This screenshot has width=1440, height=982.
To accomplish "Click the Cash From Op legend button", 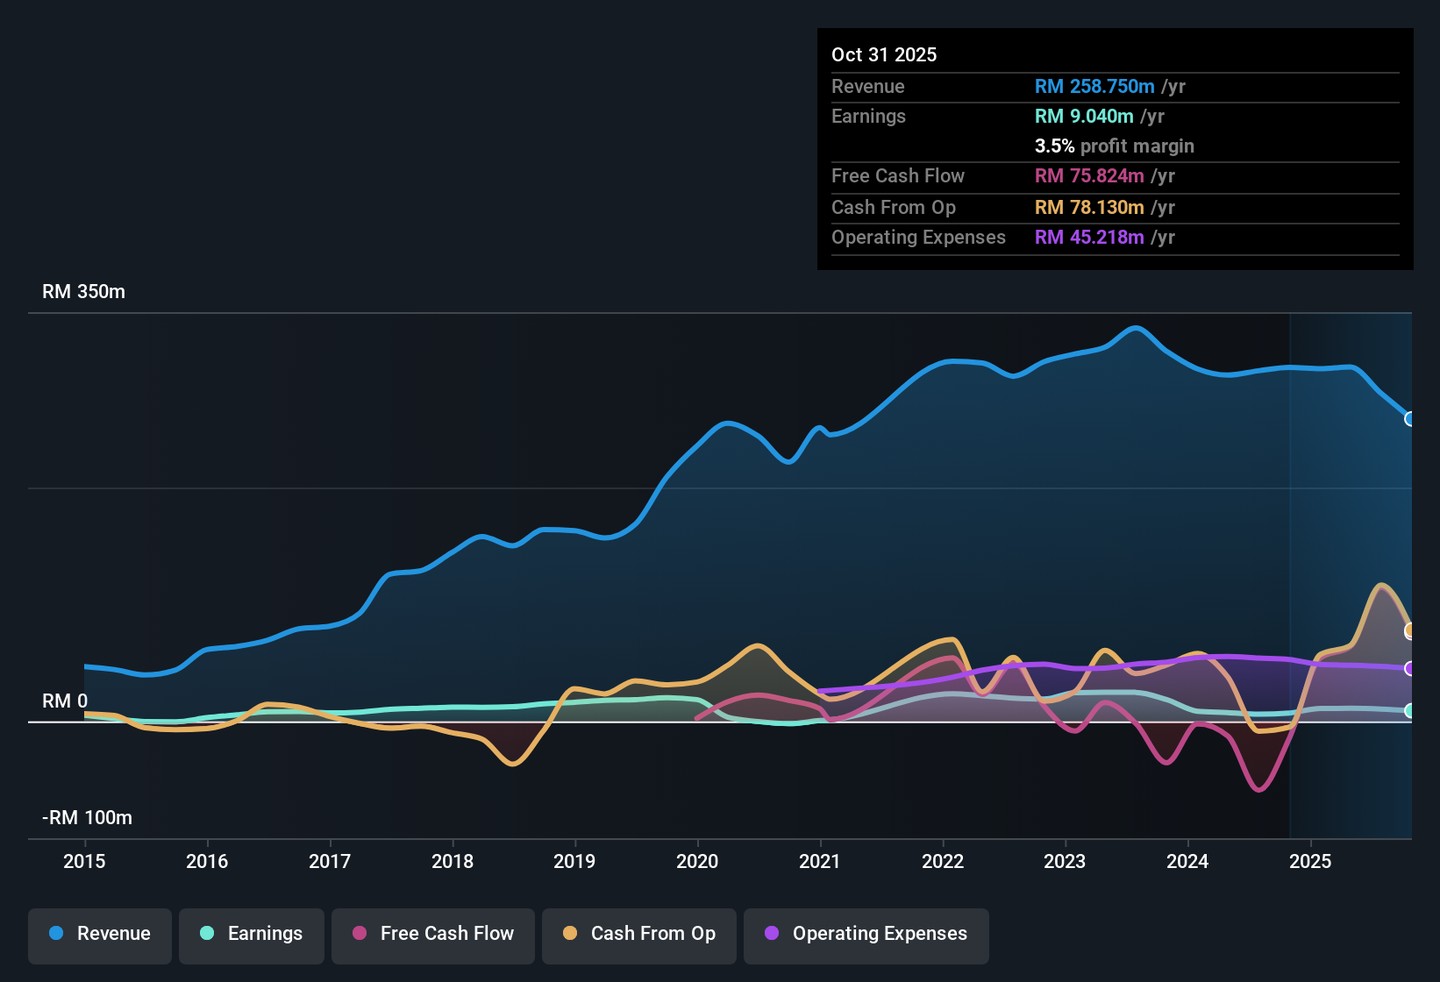I will 639,934.
